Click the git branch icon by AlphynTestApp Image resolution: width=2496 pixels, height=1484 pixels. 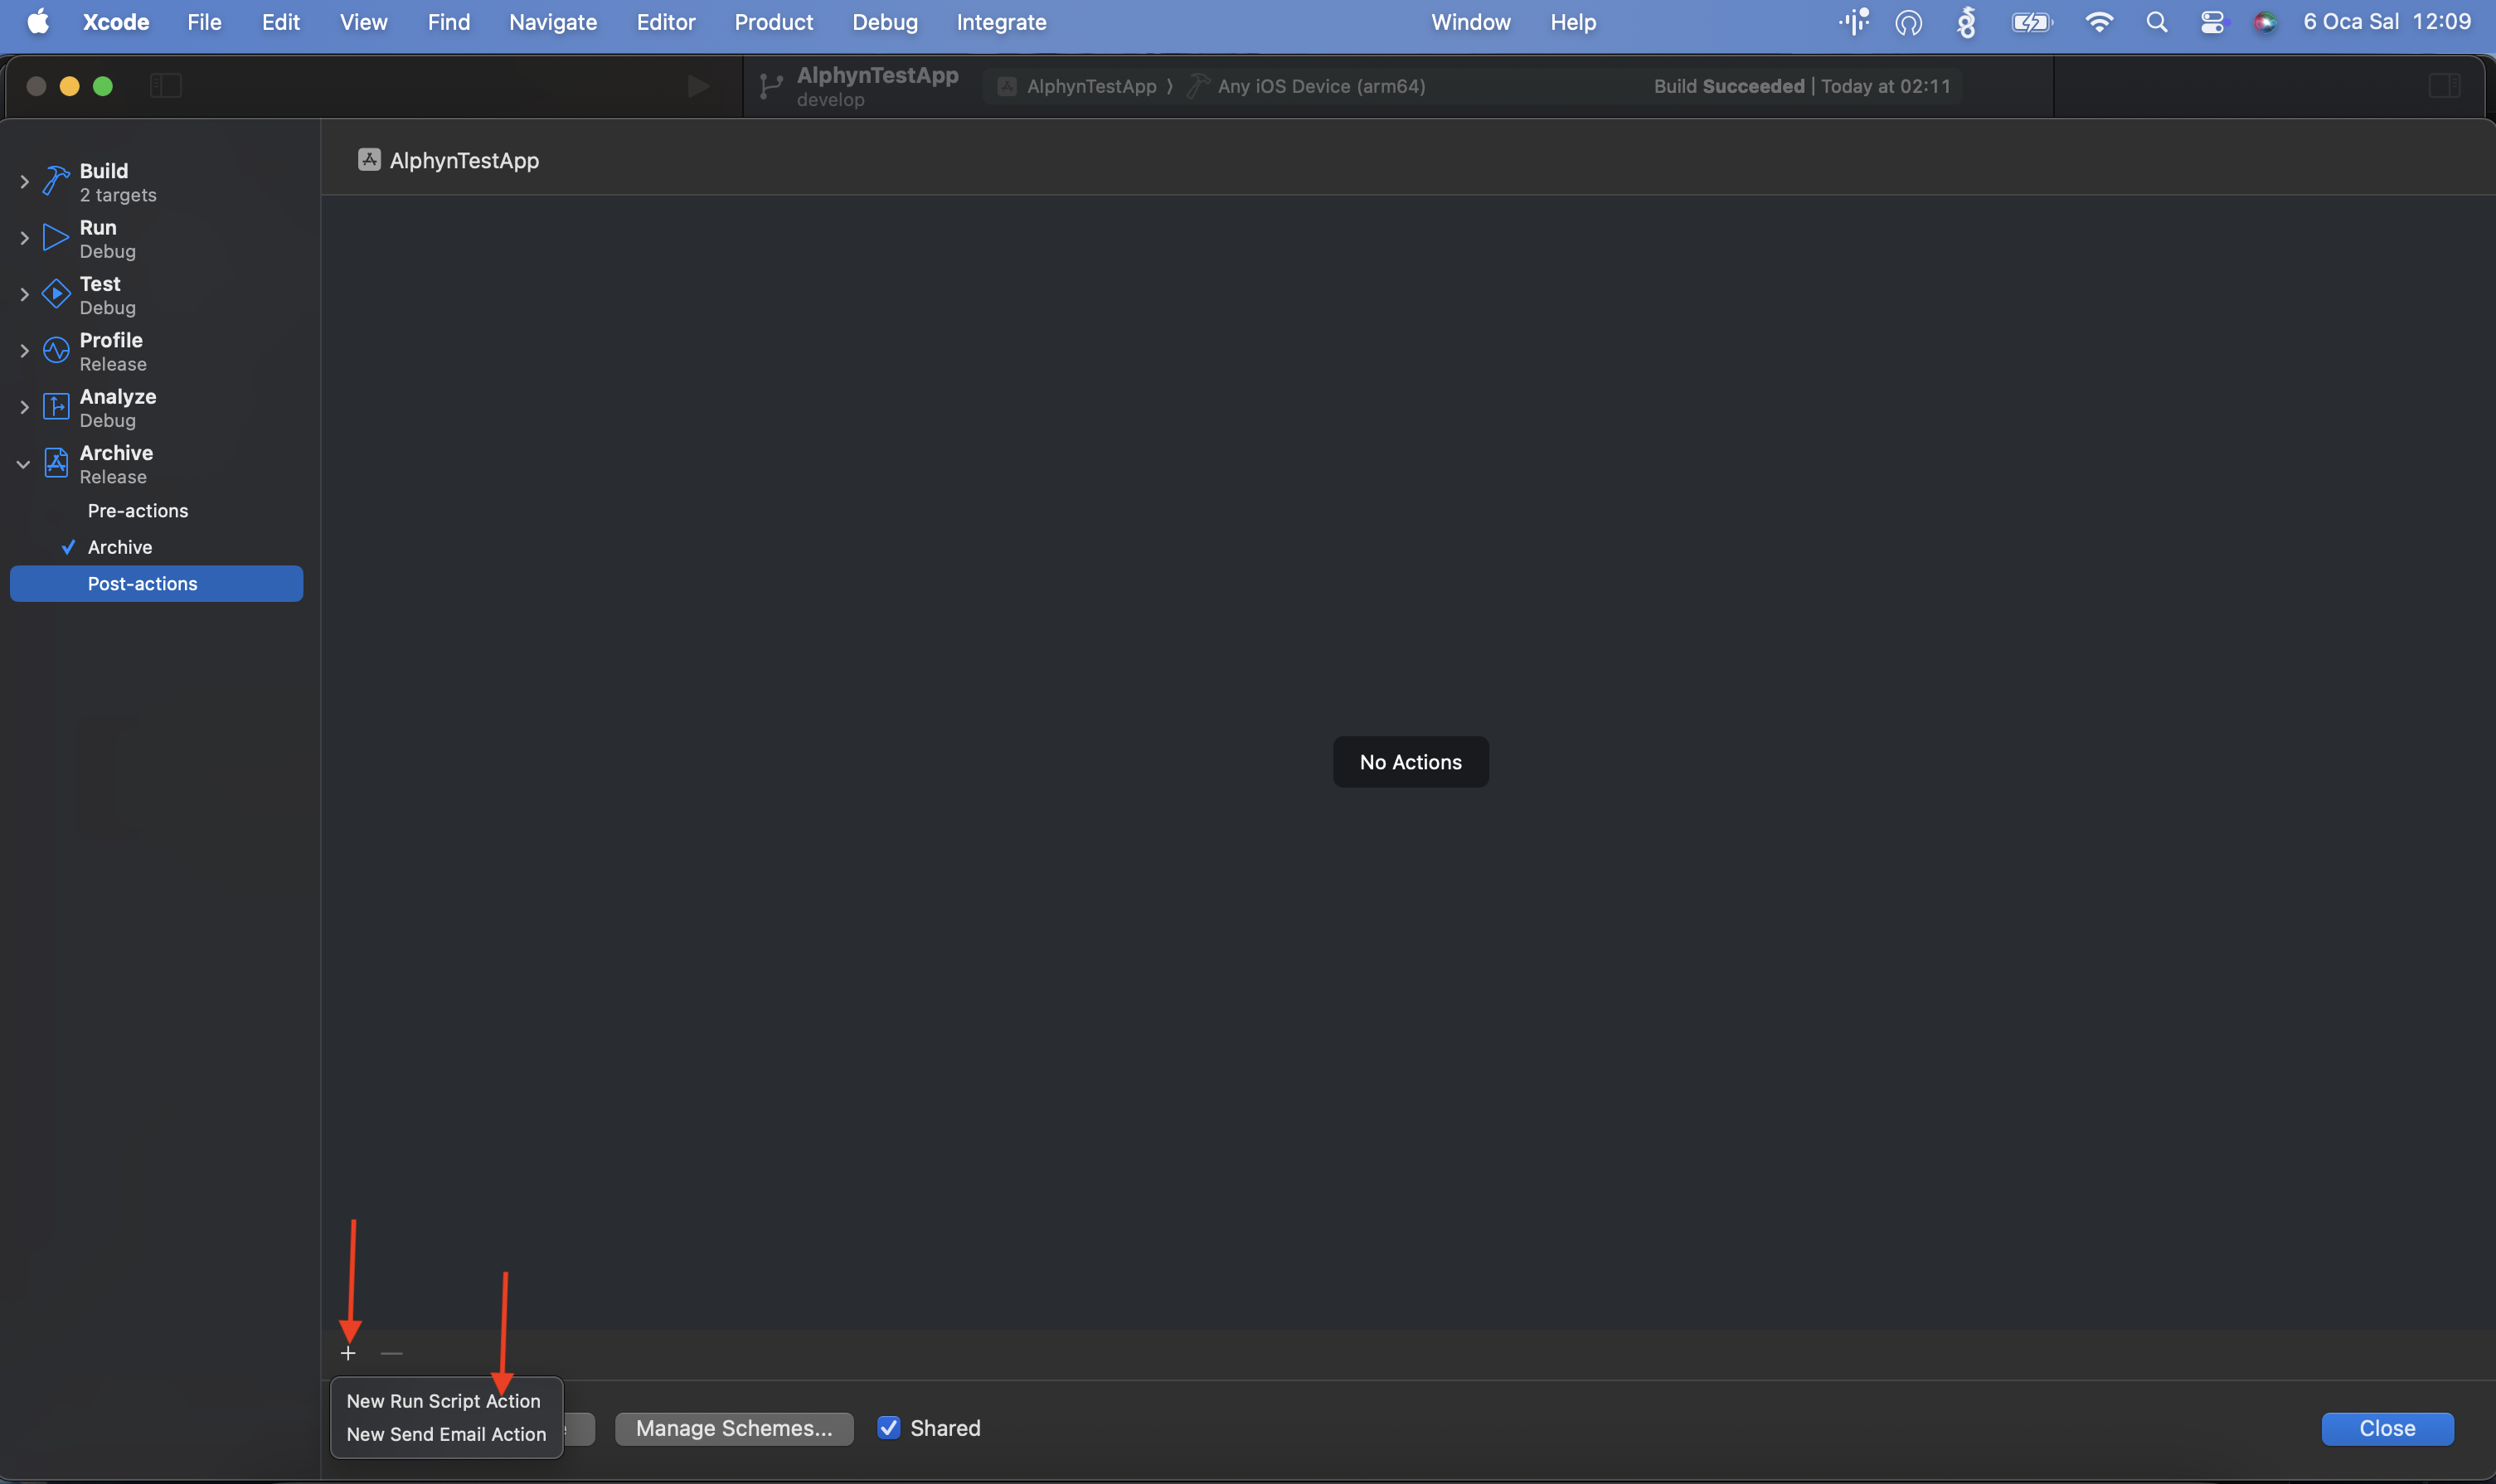(x=770, y=87)
